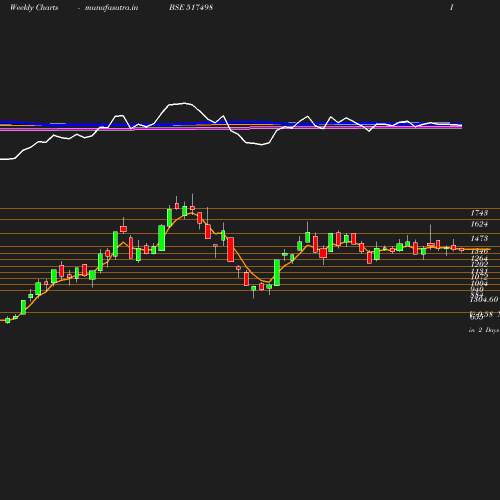Click the 1304.60 price value
The image size is (500, 500).
[484, 299]
